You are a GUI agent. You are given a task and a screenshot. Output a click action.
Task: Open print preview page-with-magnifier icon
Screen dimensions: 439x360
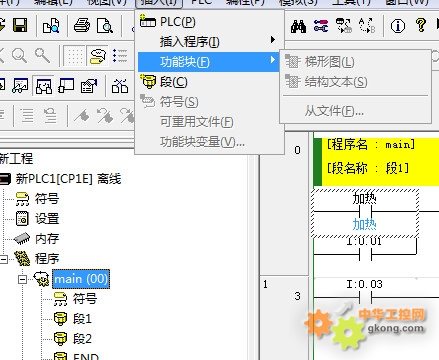pyautogui.click(x=105, y=25)
